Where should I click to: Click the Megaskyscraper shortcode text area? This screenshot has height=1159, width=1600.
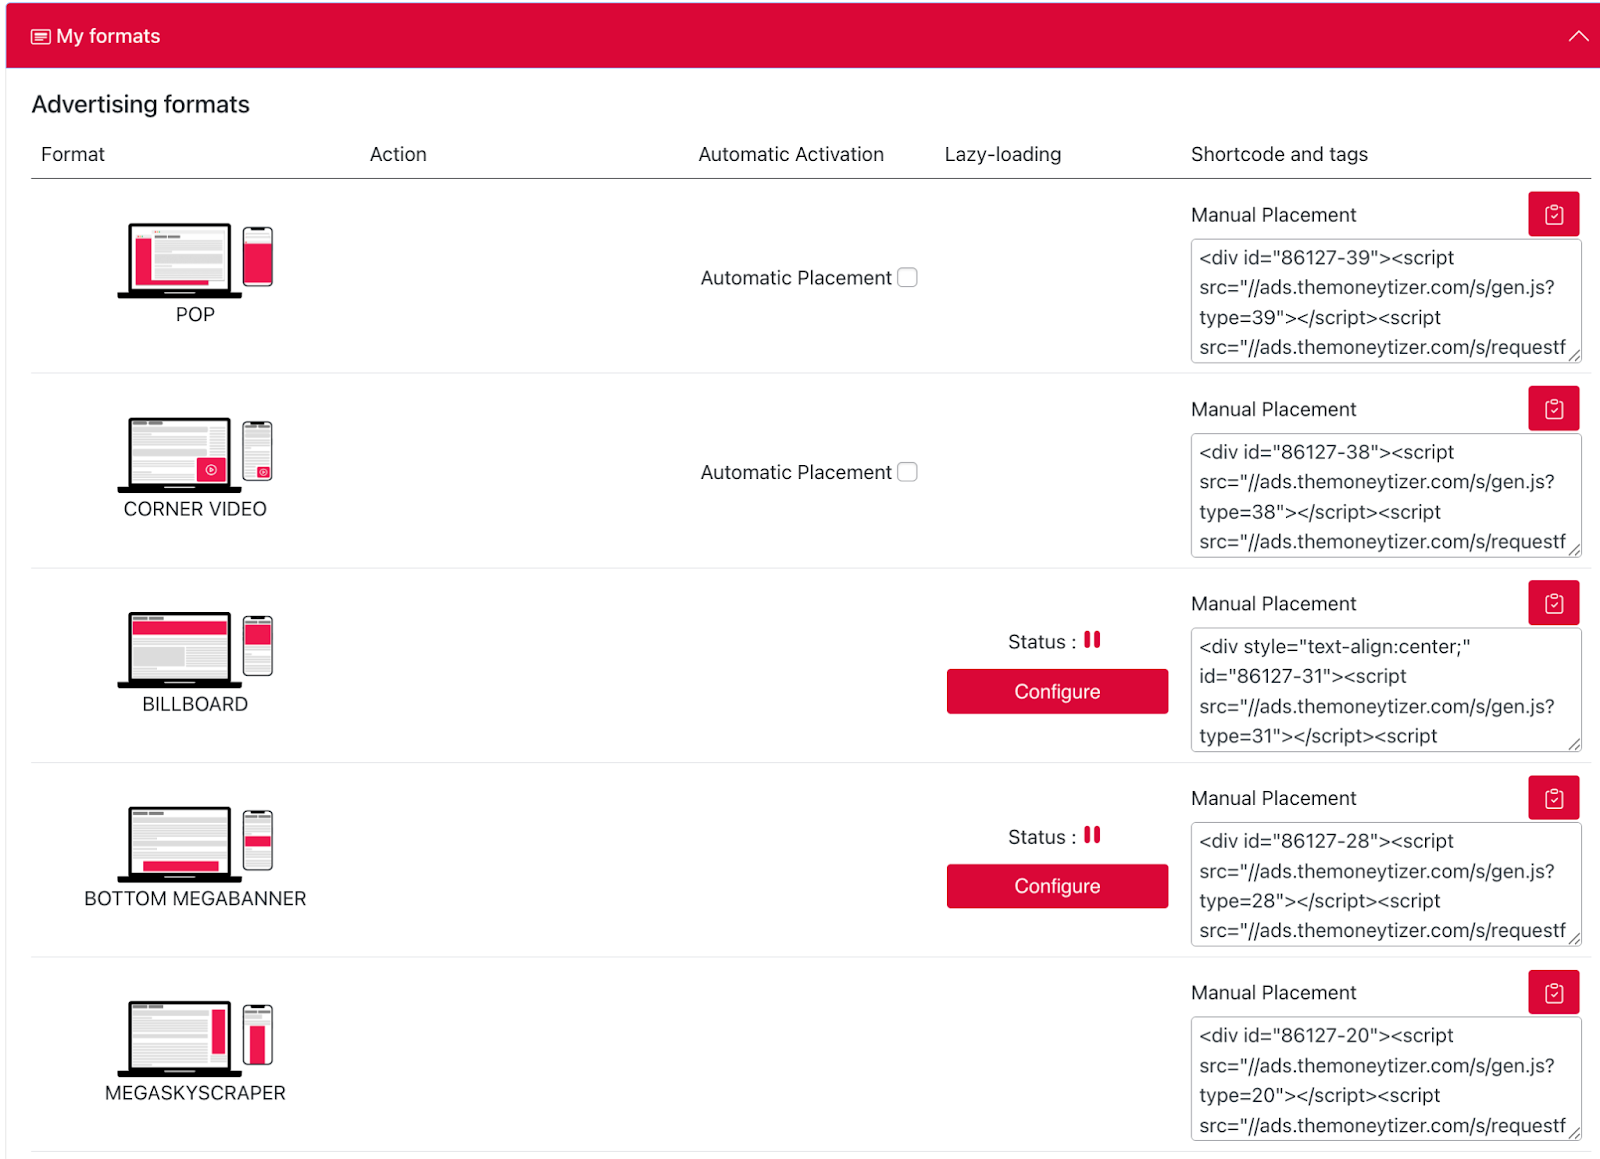tap(1385, 1080)
